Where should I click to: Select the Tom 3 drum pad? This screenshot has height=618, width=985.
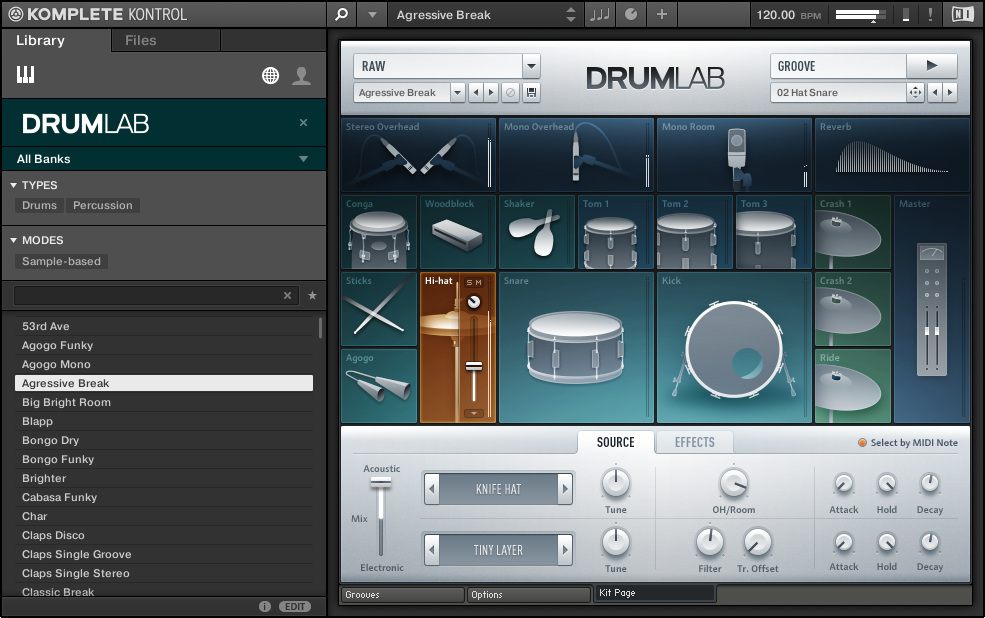point(773,232)
